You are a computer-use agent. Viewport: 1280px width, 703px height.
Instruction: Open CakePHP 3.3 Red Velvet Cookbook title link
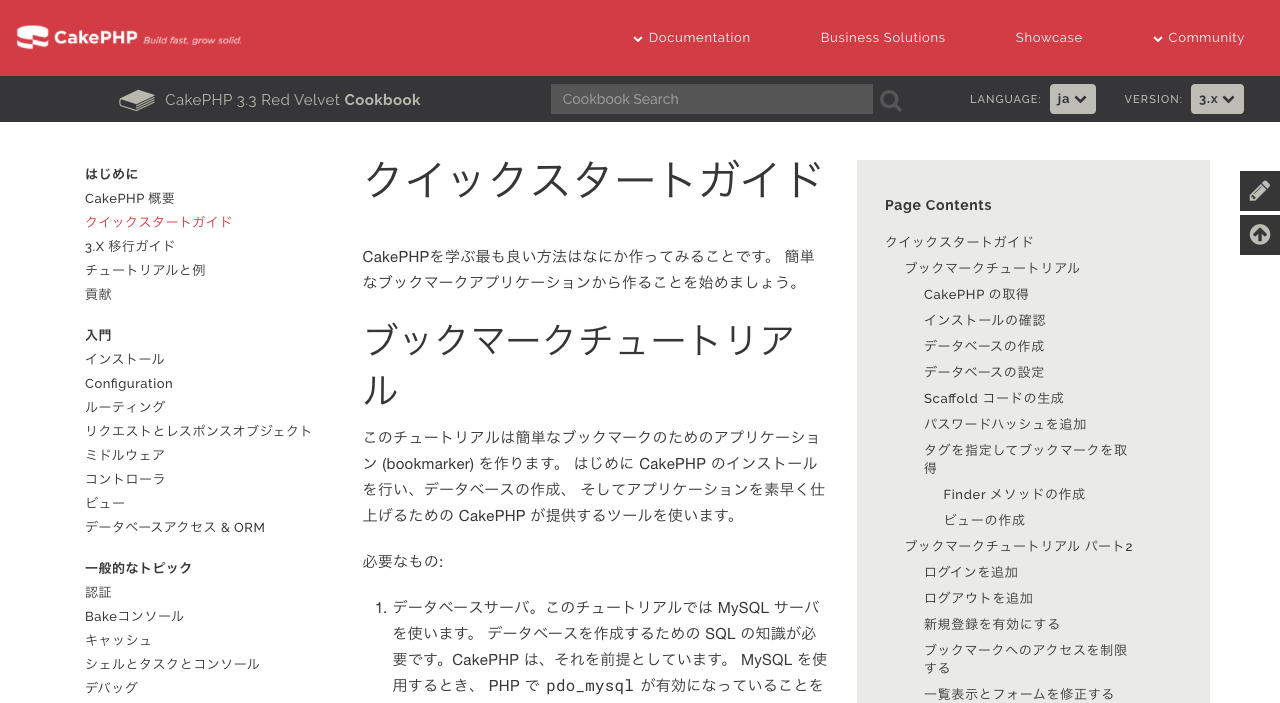click(x=293, y=100)
